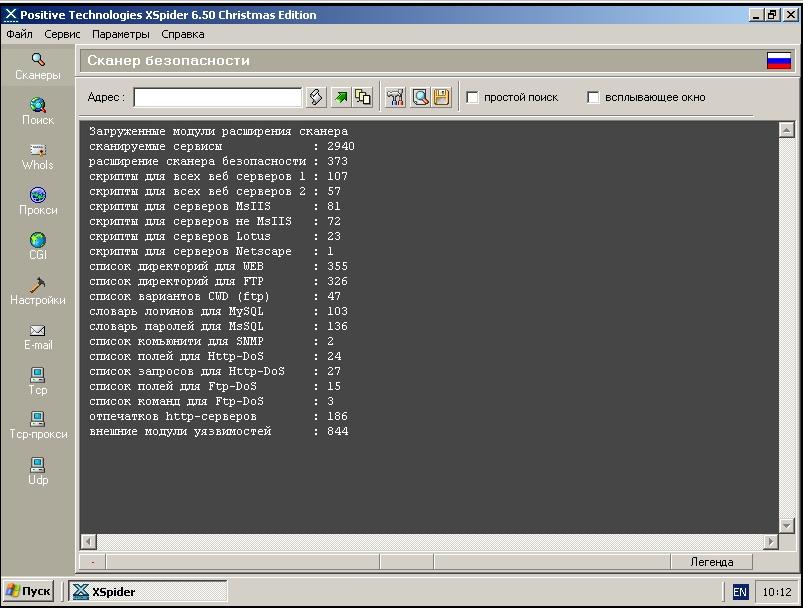Viewport: 803px width, 608px height.
Task: Enable the простой поиск checkbox
Action: tap(472, 97)
